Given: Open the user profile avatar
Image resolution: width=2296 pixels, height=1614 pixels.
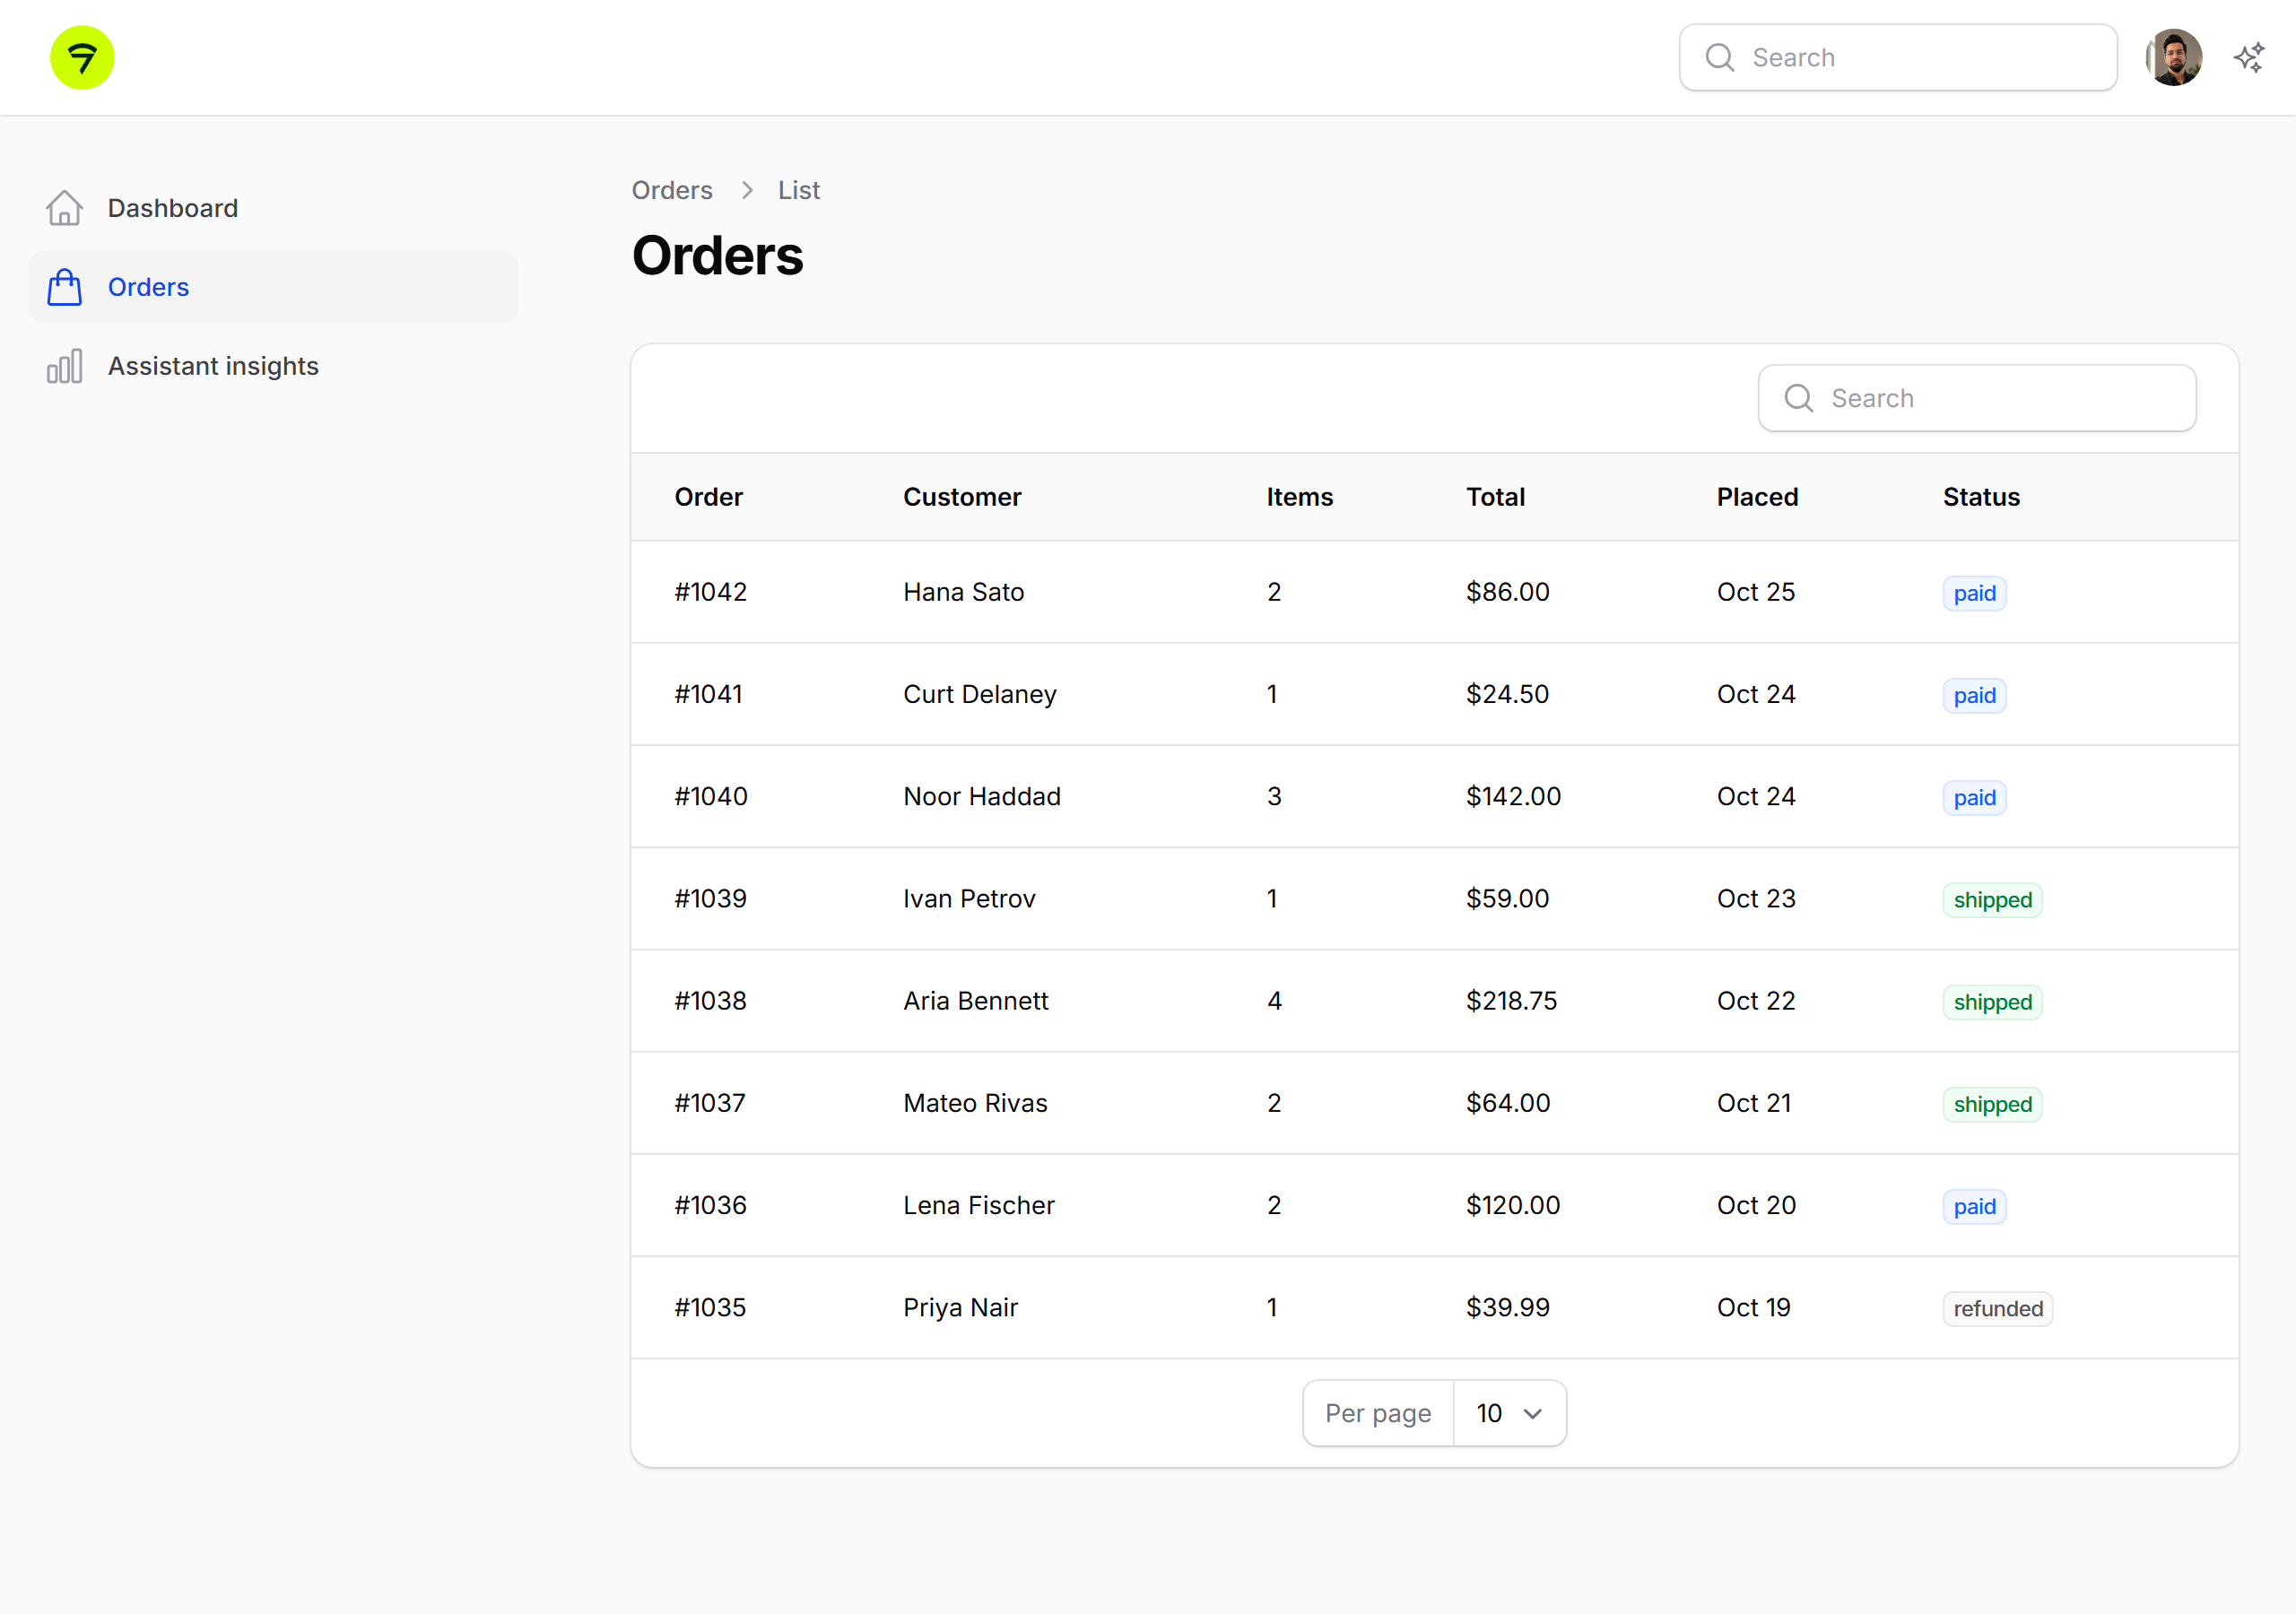Looking at the screenshot, I should point(2173,57).
